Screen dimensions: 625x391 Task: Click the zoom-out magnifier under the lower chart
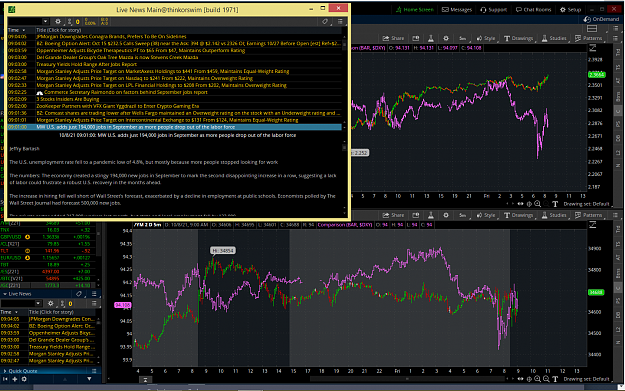pos(546,379)
